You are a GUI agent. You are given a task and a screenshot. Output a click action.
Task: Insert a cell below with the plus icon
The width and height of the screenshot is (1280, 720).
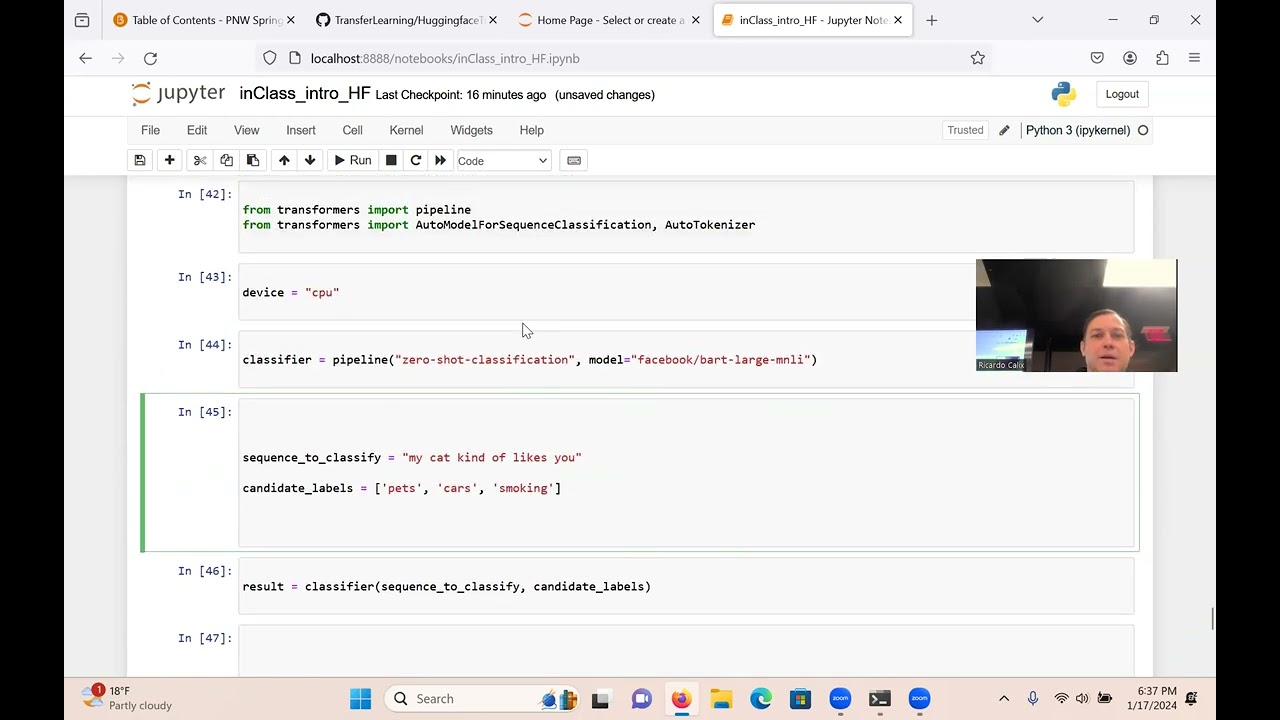tap(169, 160)
